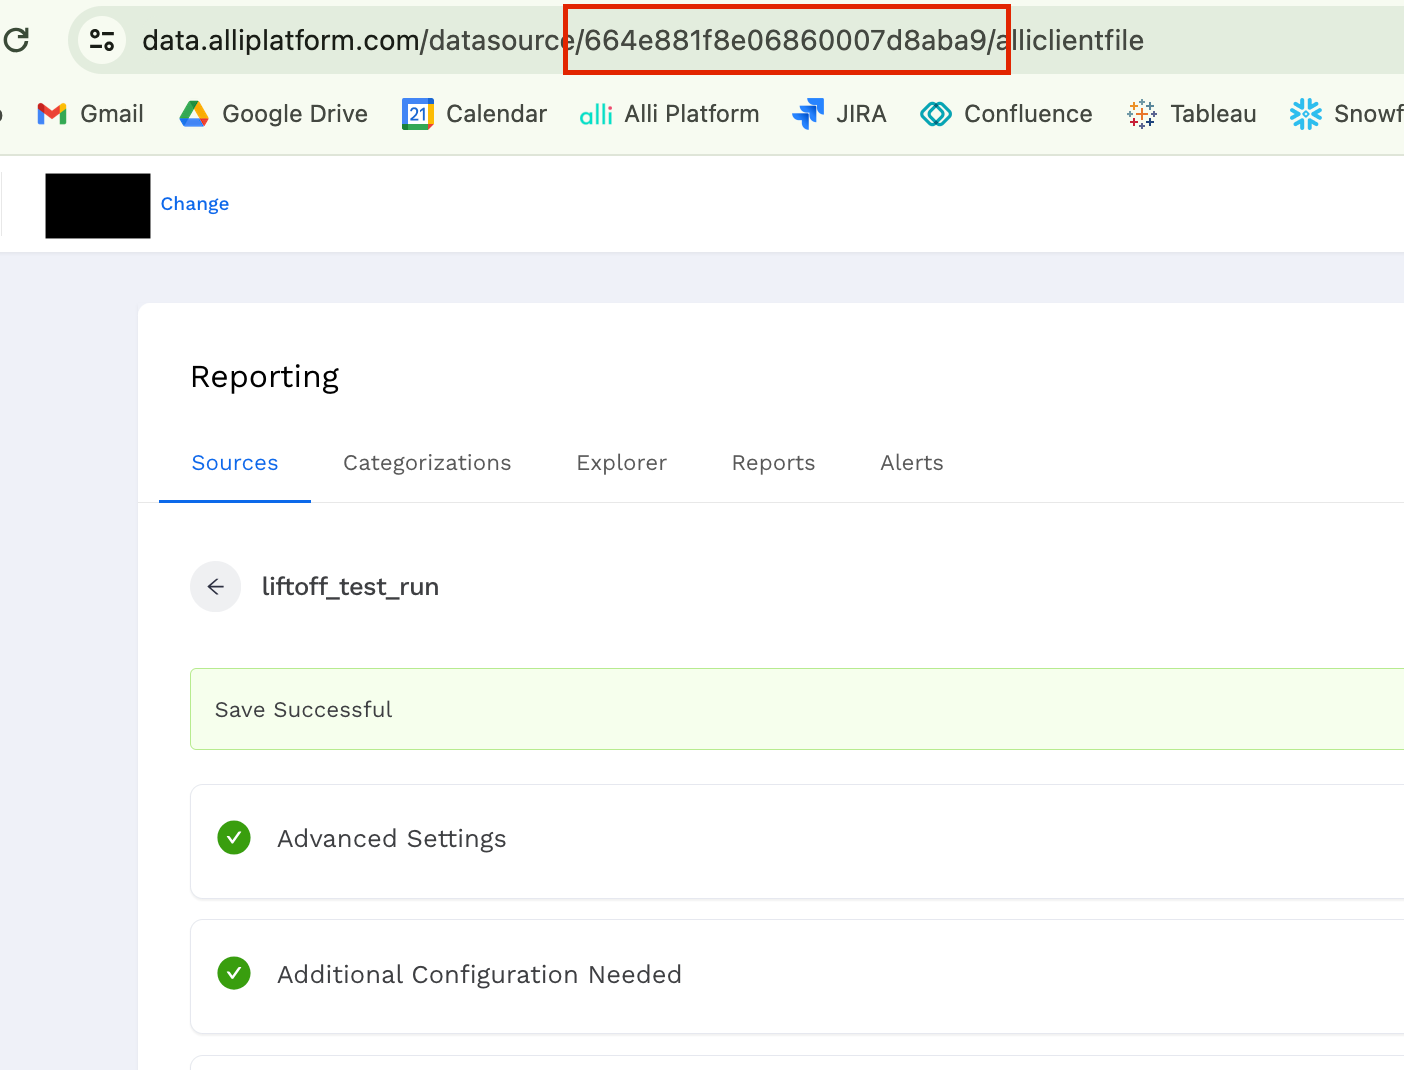Open the JIRA bookmark

(840, 114)
